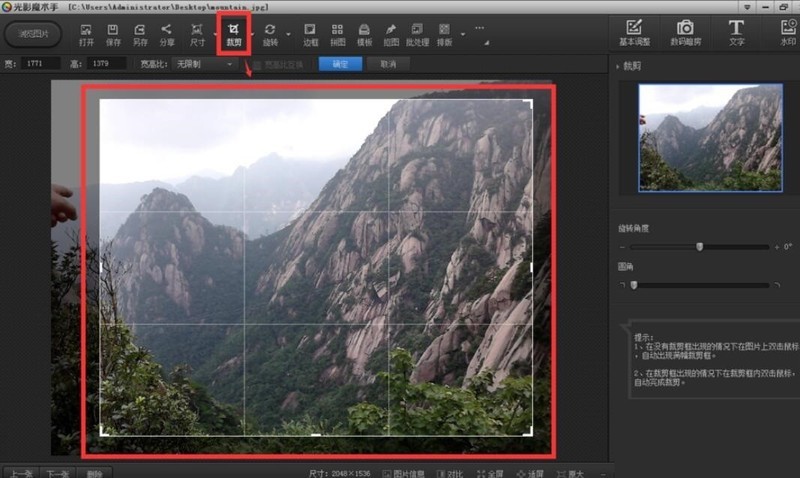Switch to the Digital Darkroom (数码暗房) tab
Image resolution: width=800 pixels, height=478 pixels.
point(684,33)
